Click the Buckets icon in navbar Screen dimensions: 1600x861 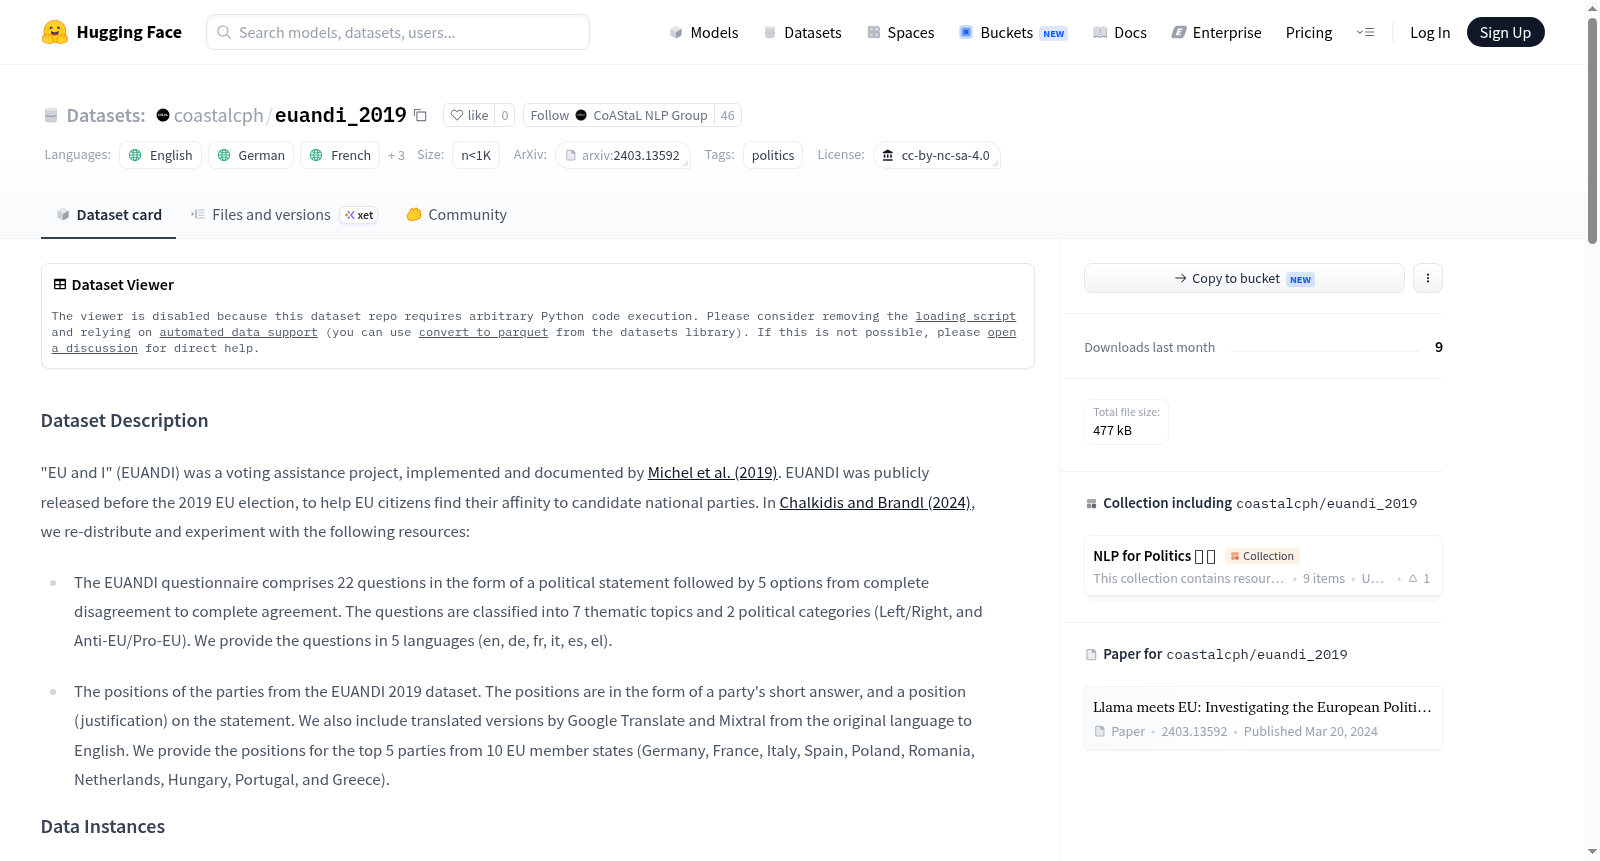tap(966, 32)
